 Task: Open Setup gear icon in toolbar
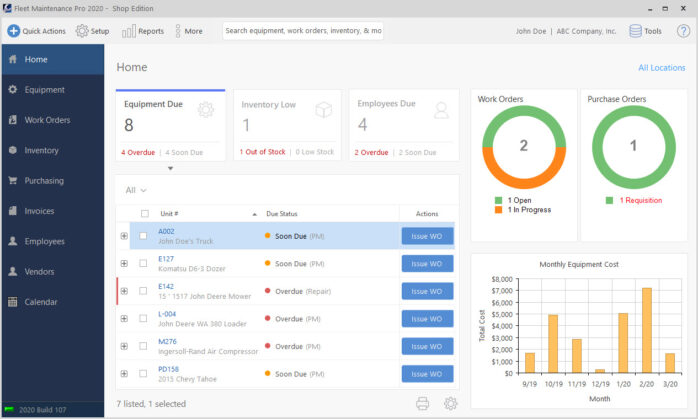82,31
